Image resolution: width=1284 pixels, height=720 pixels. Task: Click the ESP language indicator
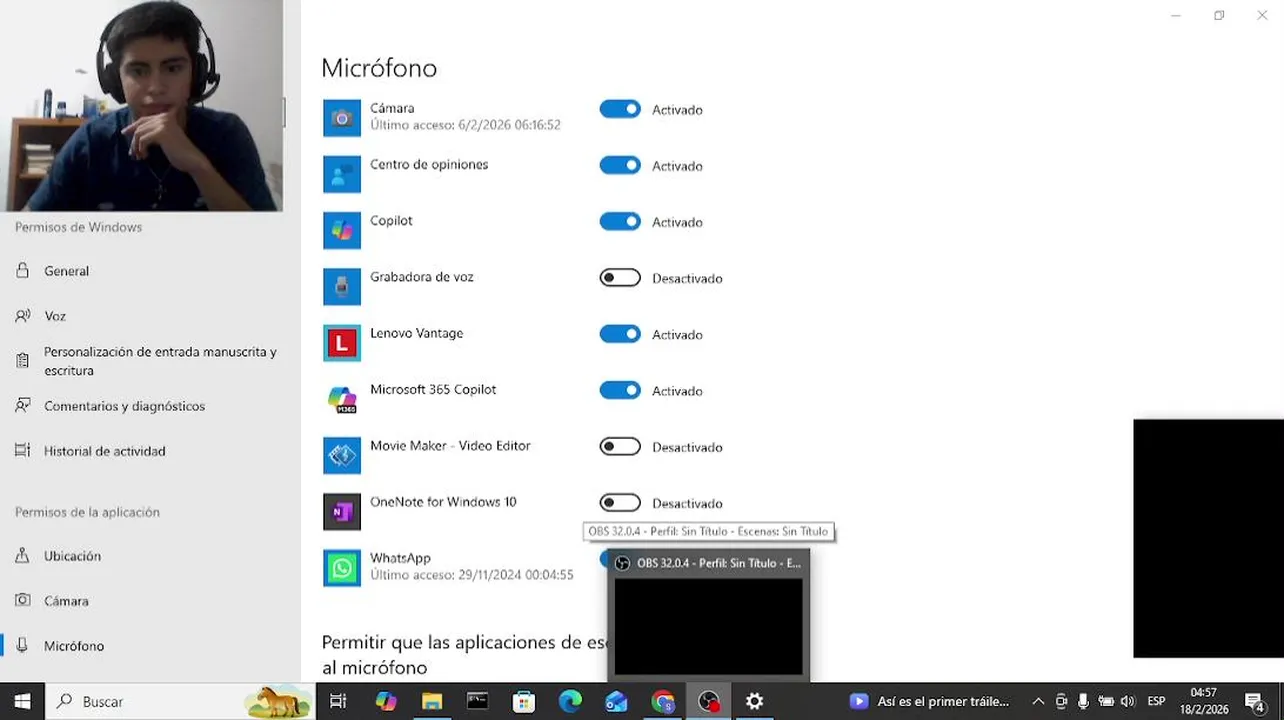click(1156, 702)
